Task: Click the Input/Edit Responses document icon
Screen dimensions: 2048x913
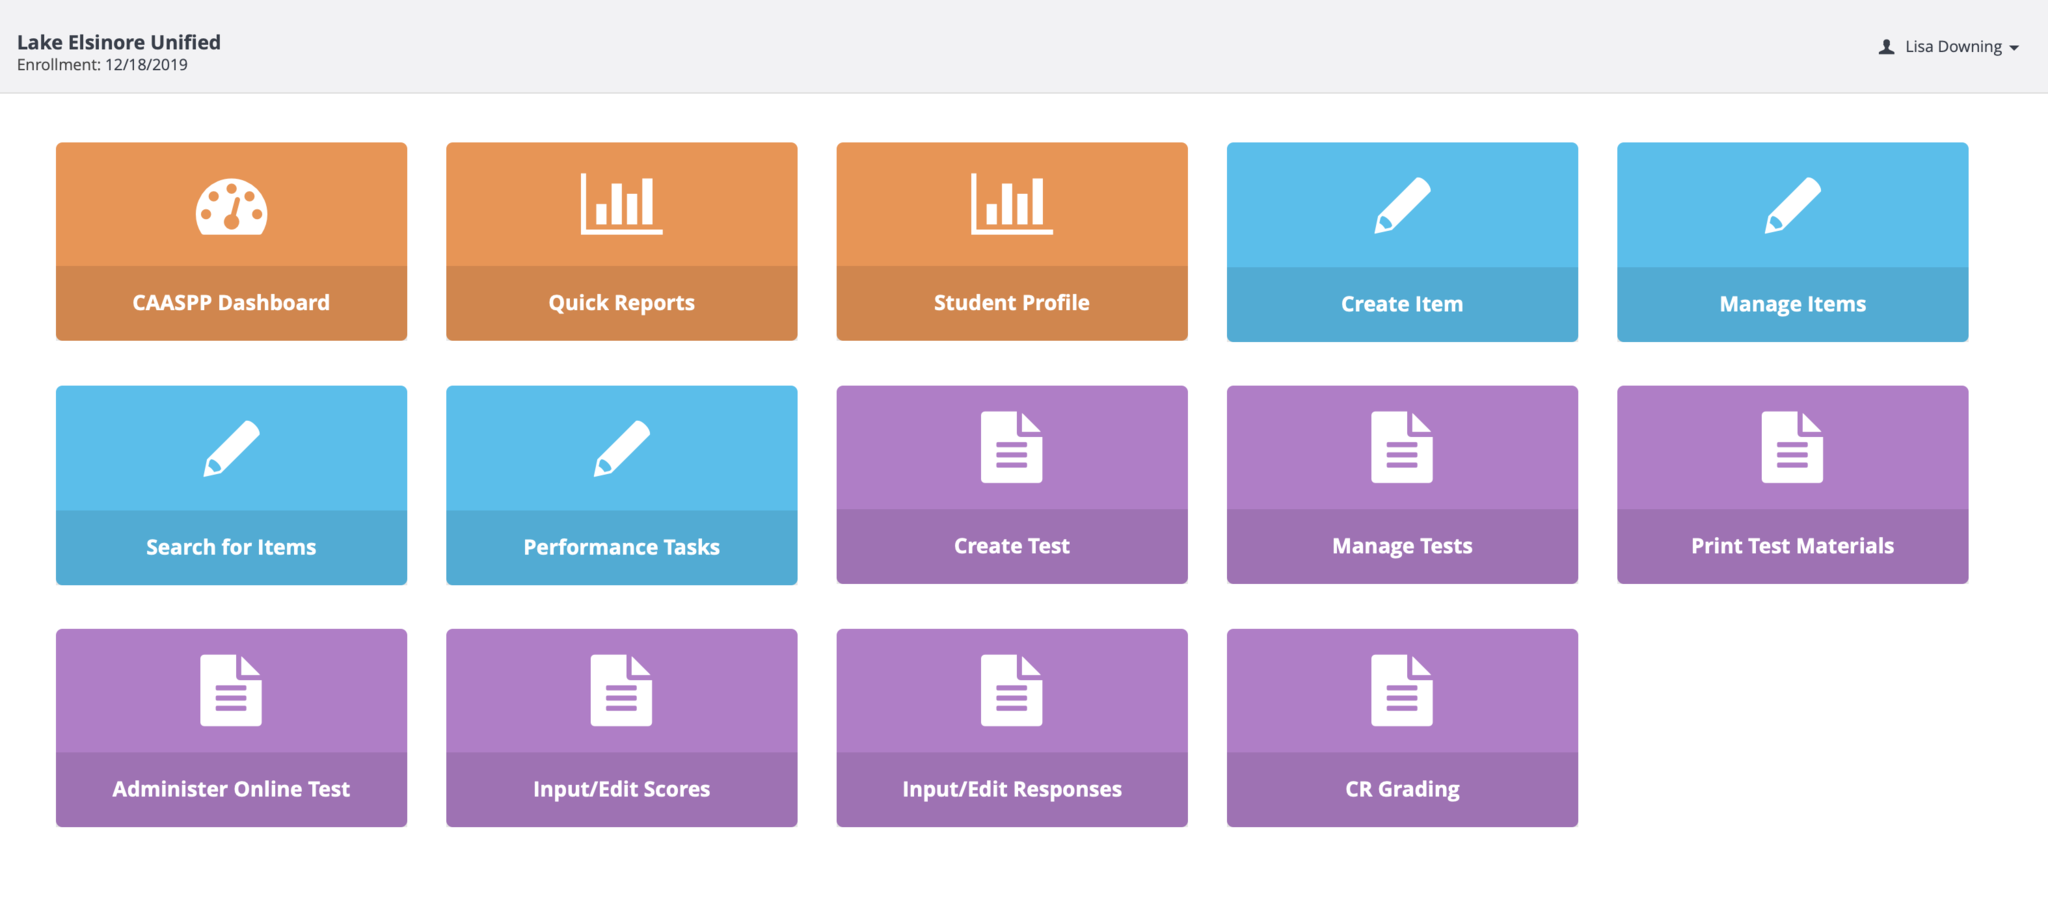Action: 1011,690
